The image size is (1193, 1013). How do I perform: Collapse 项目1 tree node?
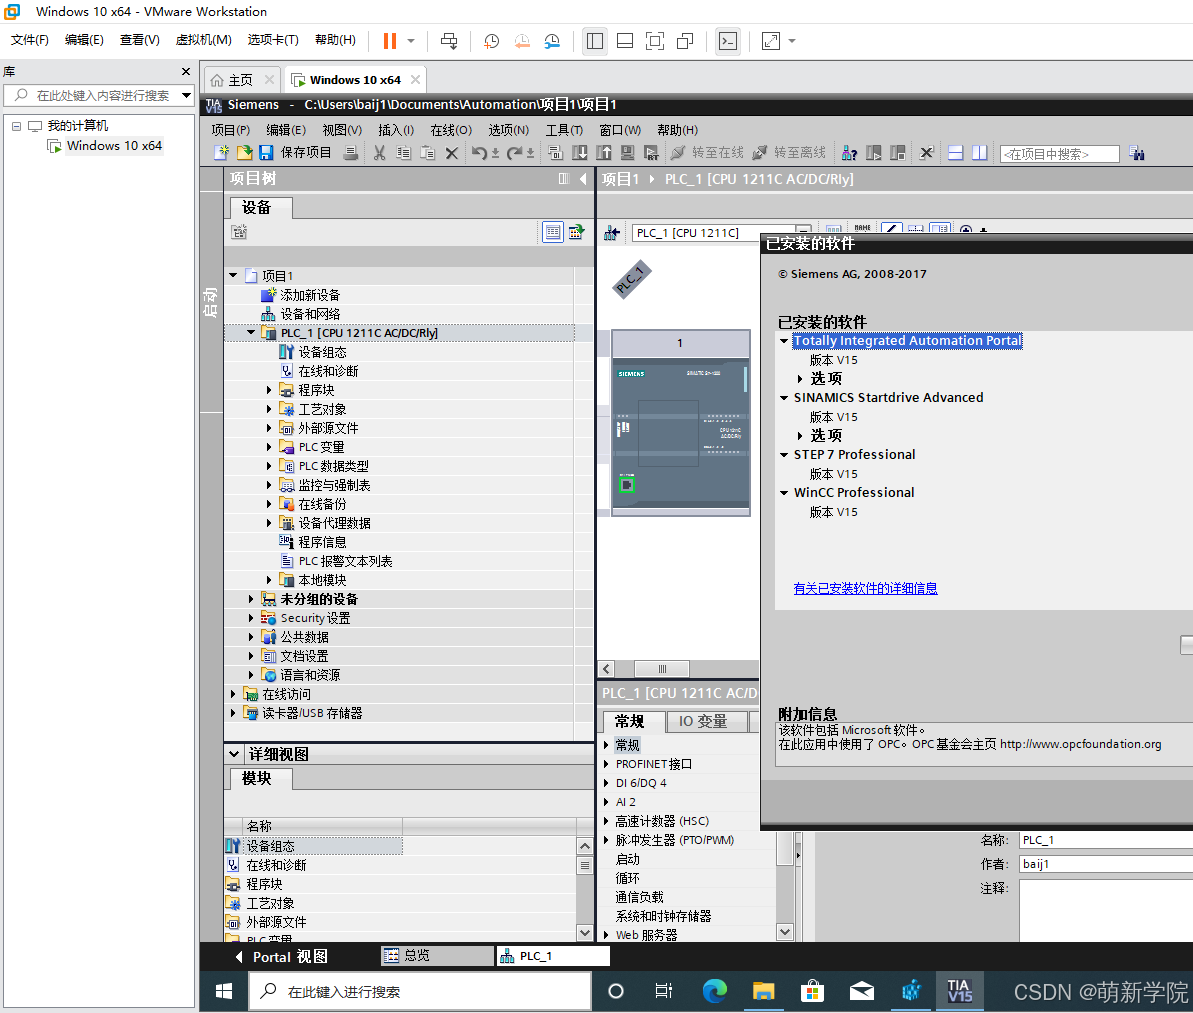click(234, 276)
